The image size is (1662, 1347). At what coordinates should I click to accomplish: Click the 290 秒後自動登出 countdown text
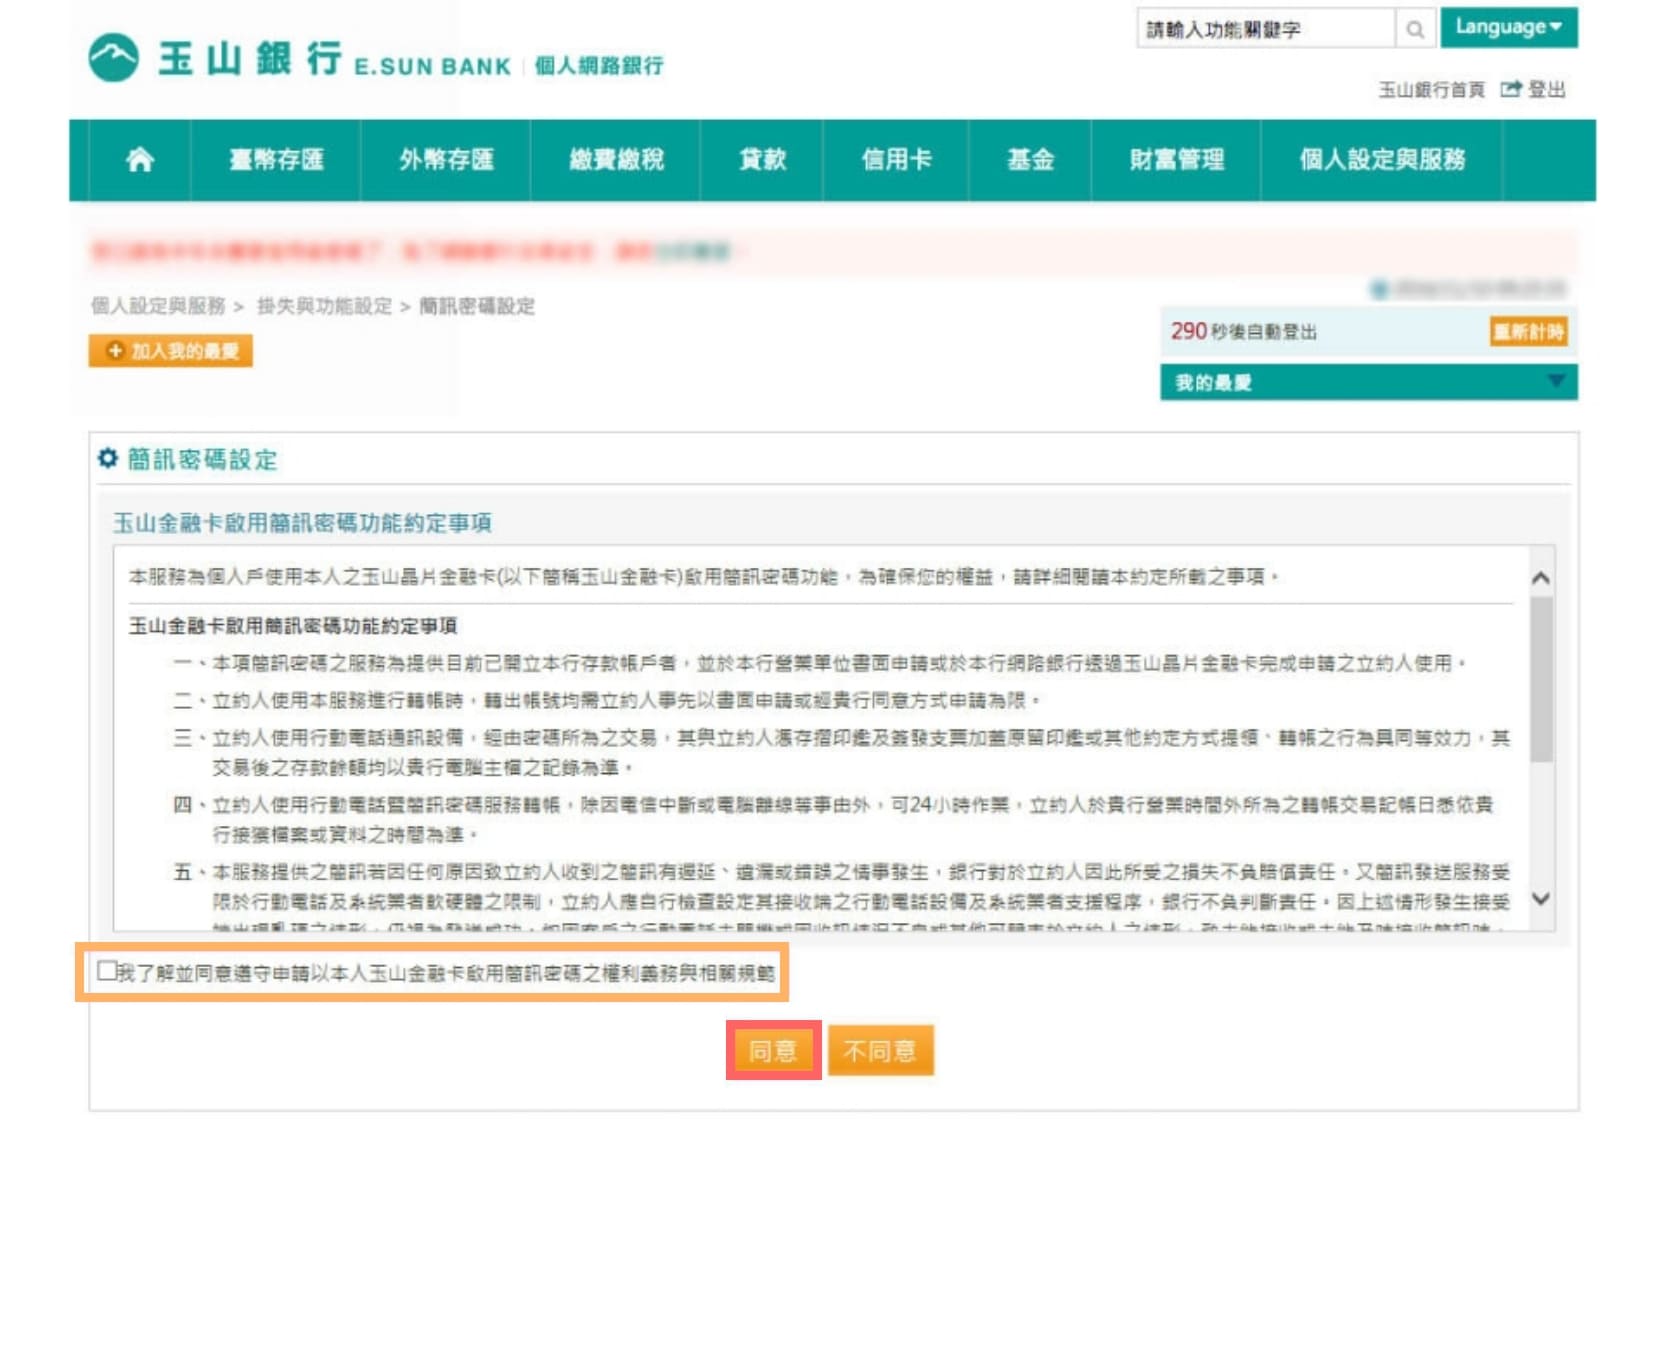pyautogui.click(x=1244, y=332)
